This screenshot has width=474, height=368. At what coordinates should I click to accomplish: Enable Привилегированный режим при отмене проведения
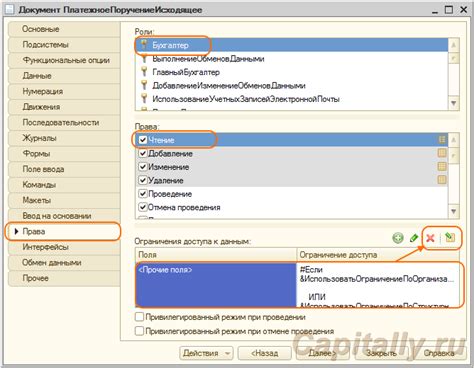[x=139, y=331]
